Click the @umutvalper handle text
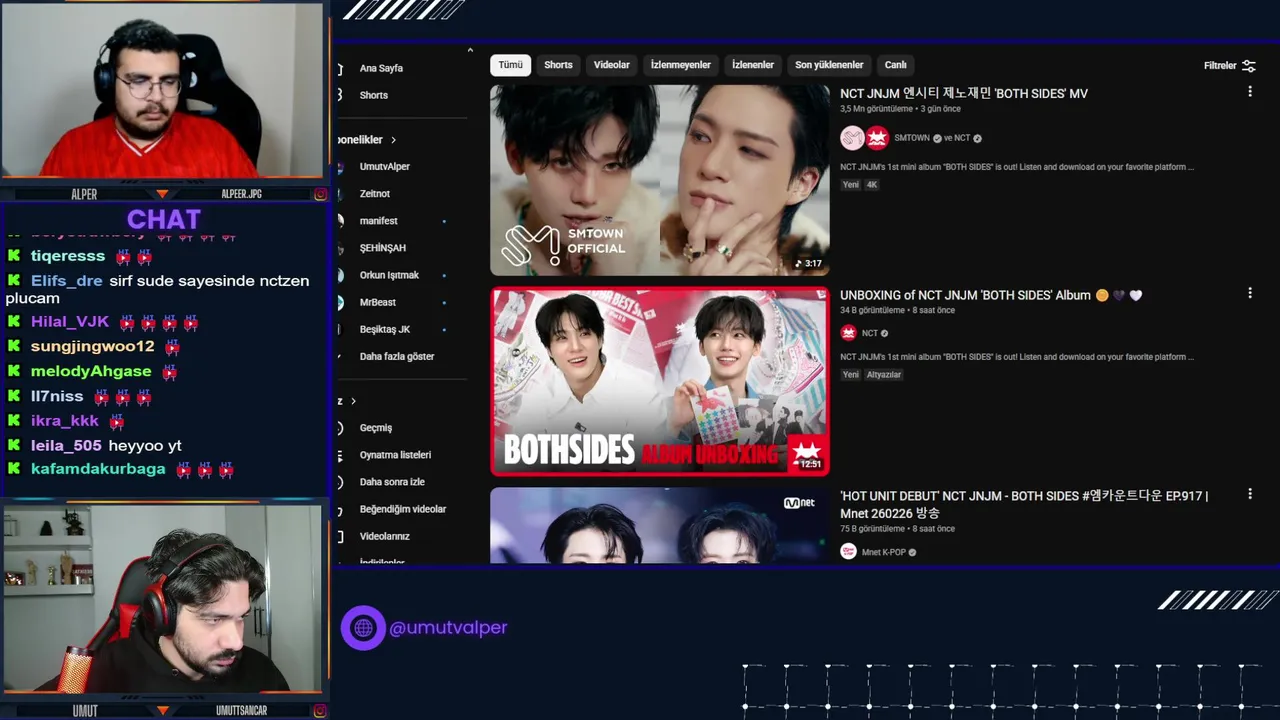The image size is (1280, 720). [448, 628]
